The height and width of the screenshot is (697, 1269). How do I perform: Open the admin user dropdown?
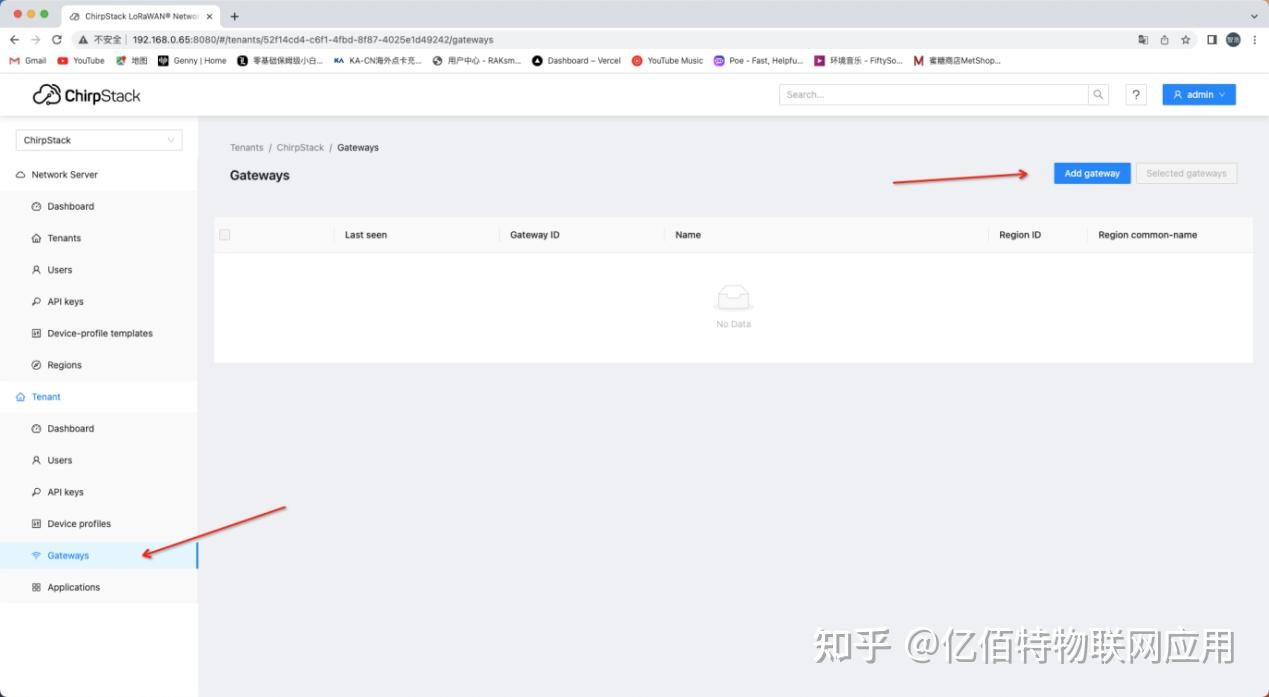pos(1198,94)
